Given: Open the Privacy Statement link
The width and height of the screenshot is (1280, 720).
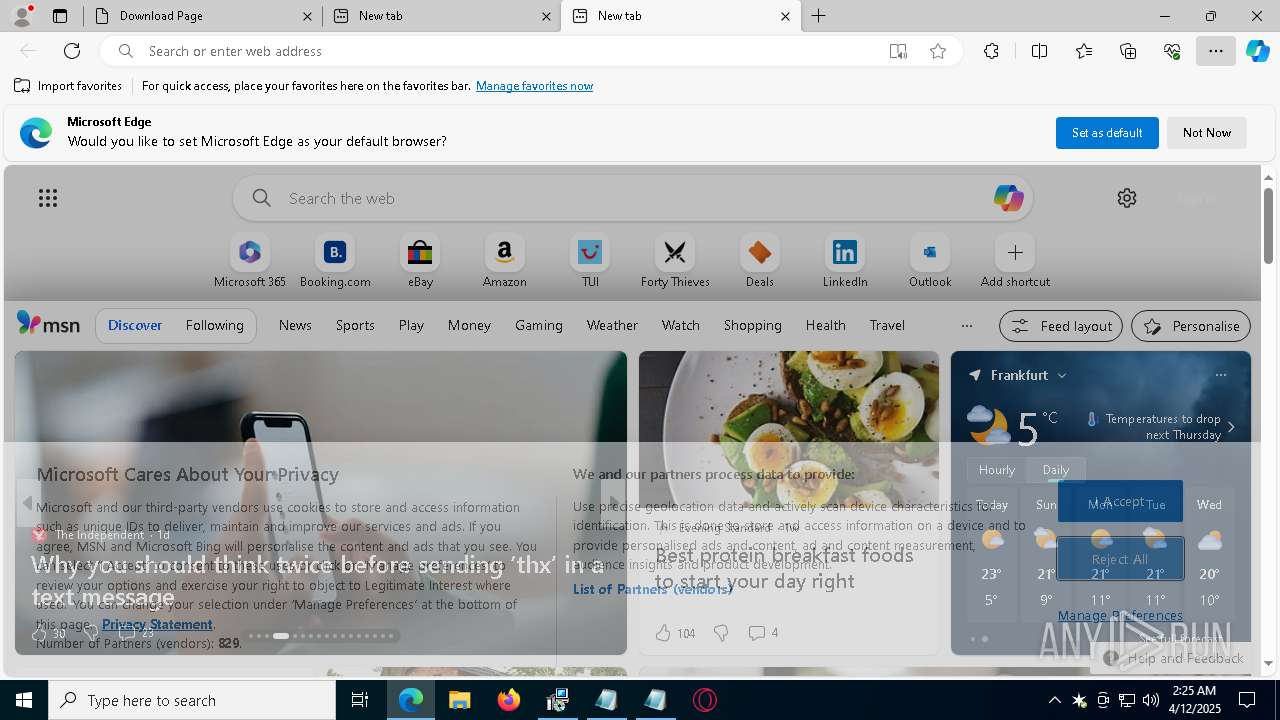Looking at the screenshot, I should click(157, 624).
